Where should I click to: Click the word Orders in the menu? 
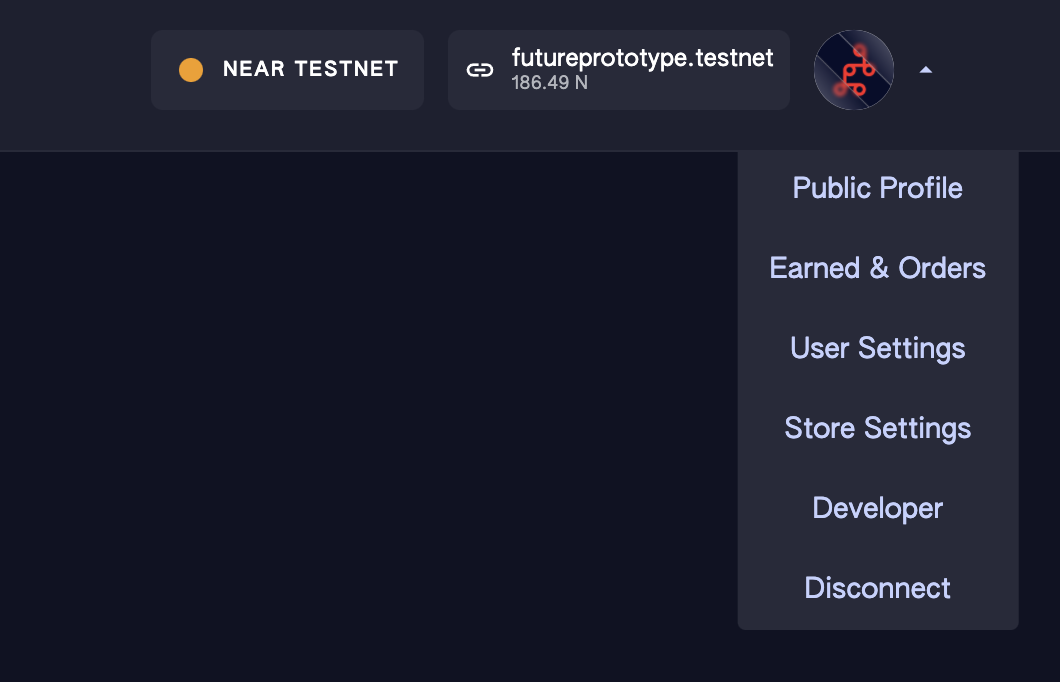[x=942, y=268]
